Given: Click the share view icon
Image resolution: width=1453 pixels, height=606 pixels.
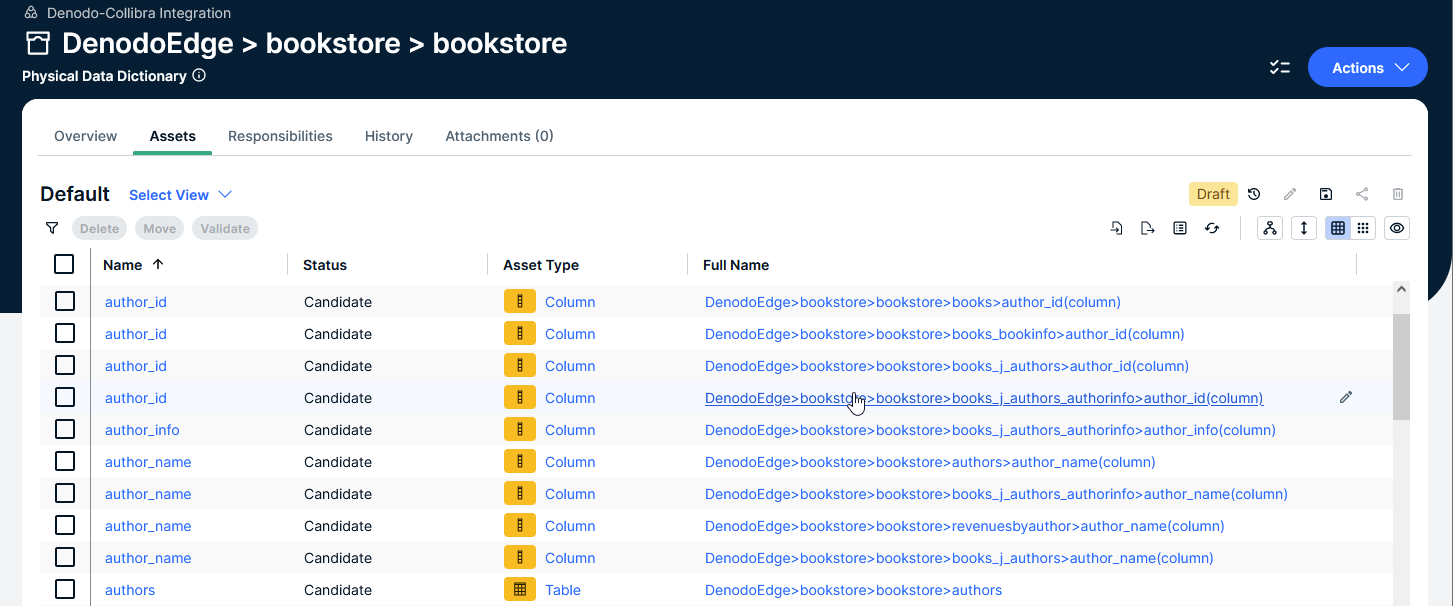Looking at the screenshot, I should coord(1362,194).
